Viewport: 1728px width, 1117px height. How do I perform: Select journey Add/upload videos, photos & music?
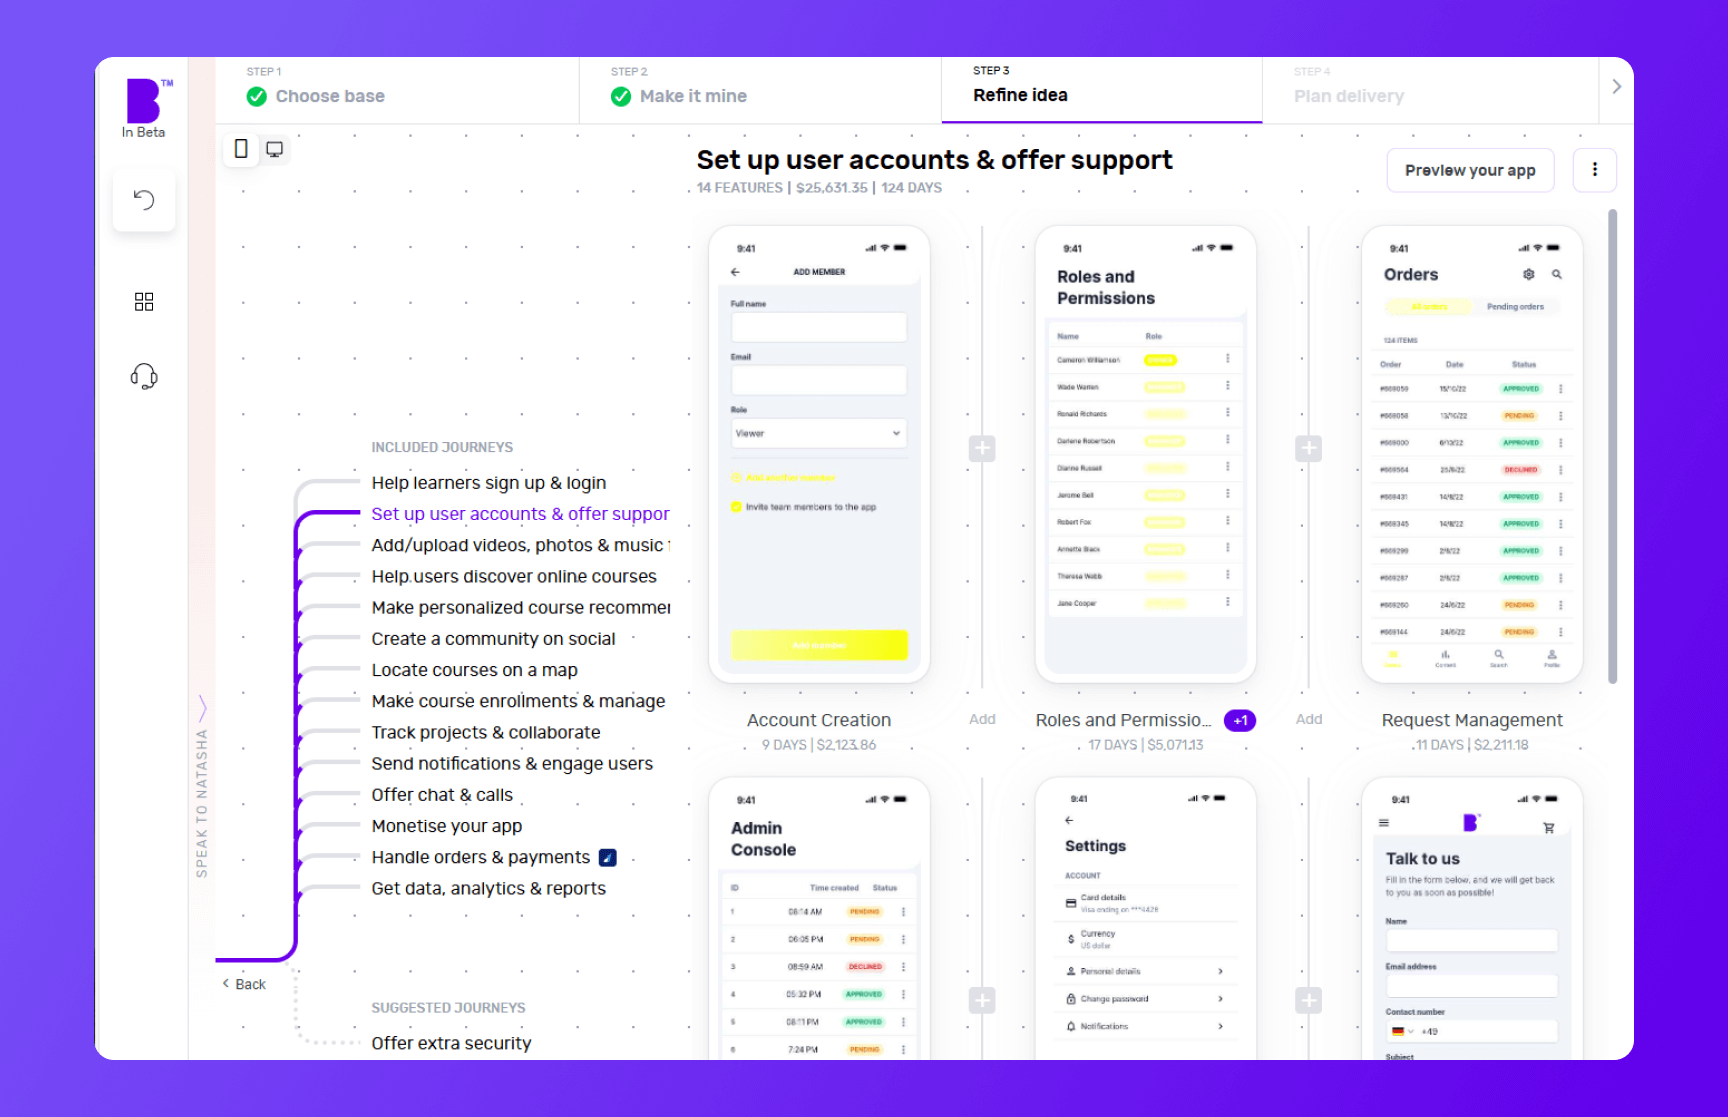click(520, 545)
